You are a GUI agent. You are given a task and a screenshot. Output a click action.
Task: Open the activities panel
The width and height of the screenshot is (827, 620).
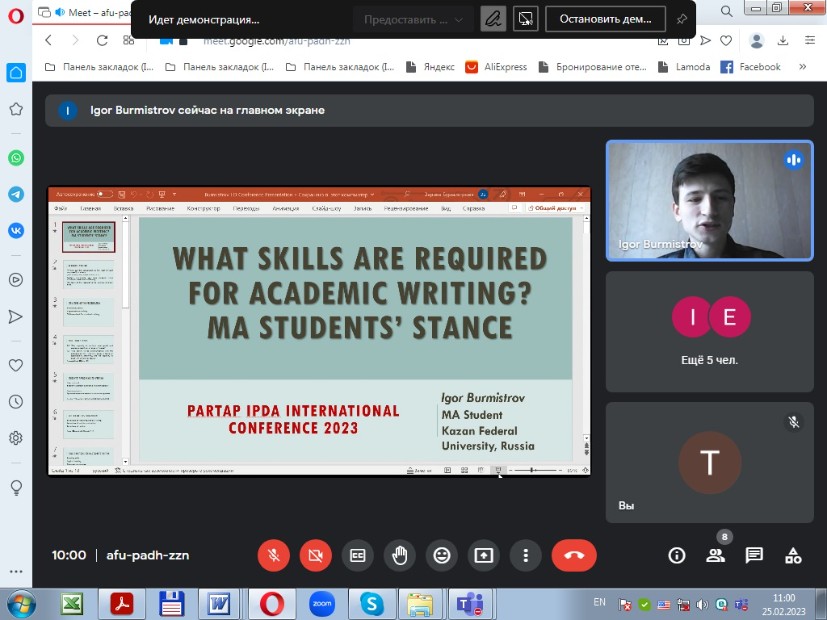793,555
